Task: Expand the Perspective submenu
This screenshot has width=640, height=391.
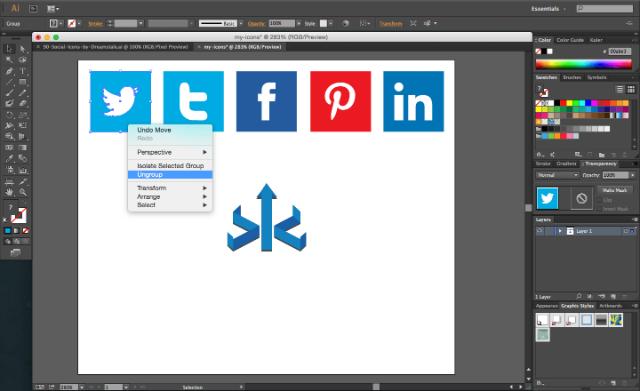Action: point(170,152)
